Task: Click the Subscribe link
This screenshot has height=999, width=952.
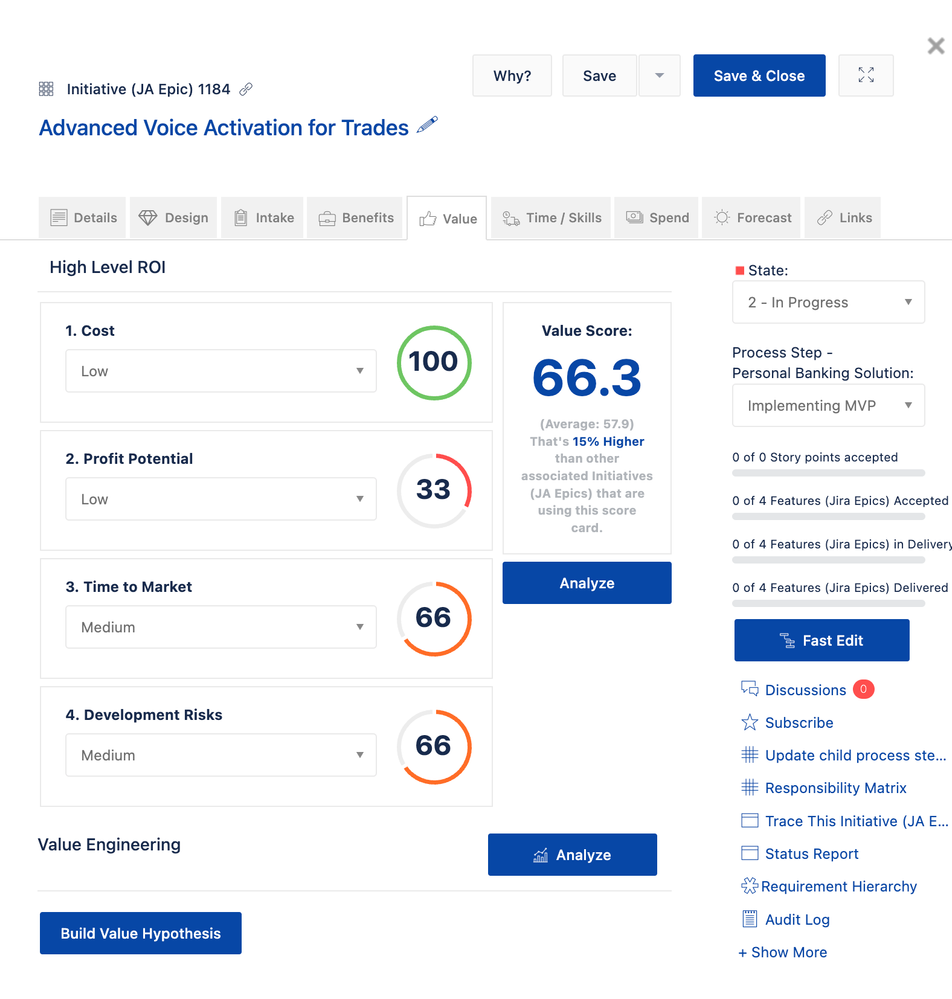Action: (x=799, y=722)
